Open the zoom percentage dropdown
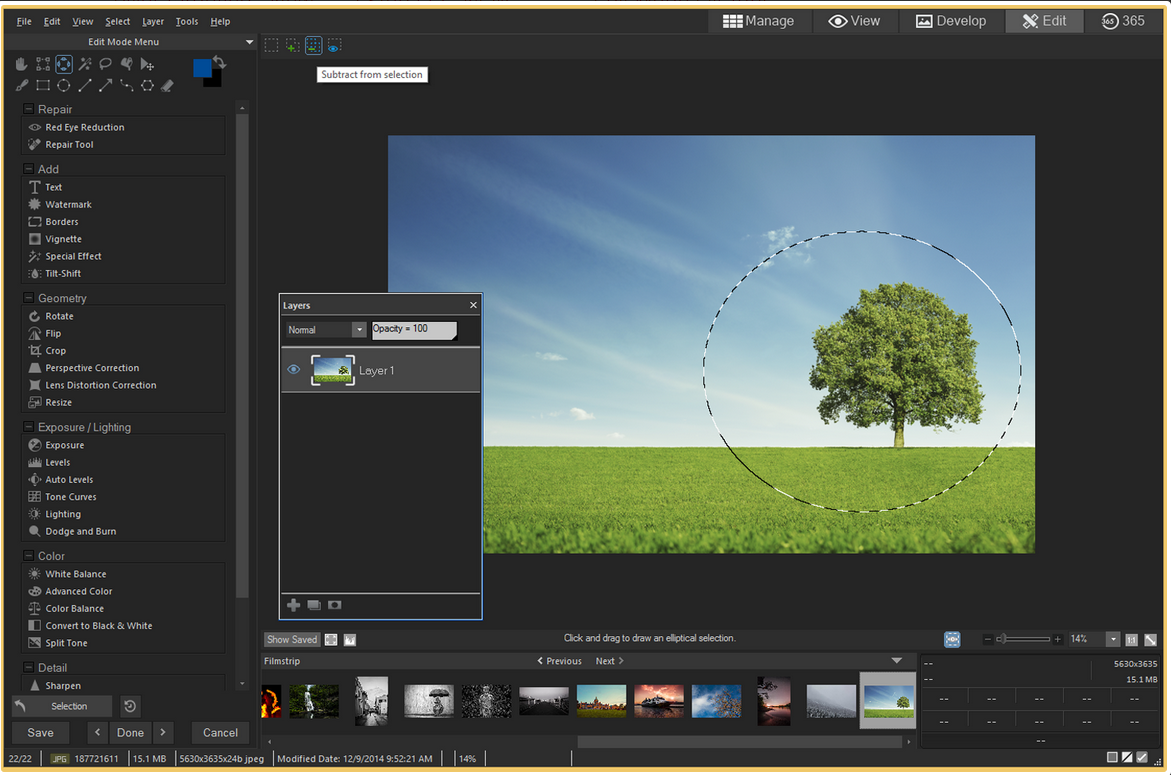 click(x=1112, y=639)
